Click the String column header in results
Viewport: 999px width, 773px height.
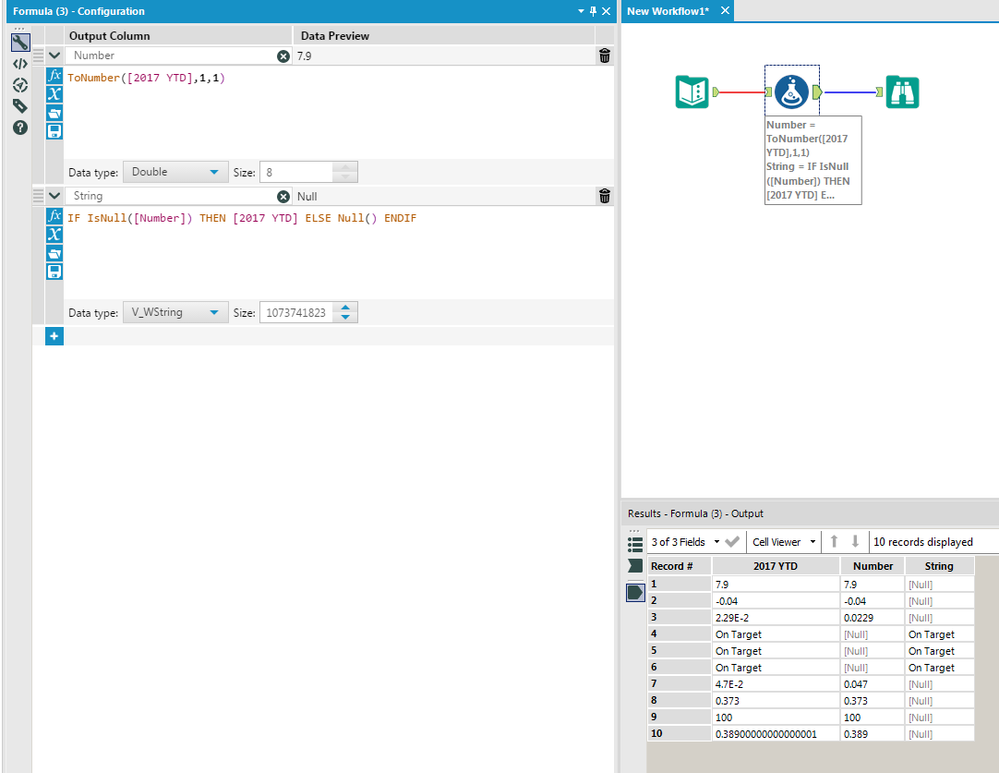939,566
